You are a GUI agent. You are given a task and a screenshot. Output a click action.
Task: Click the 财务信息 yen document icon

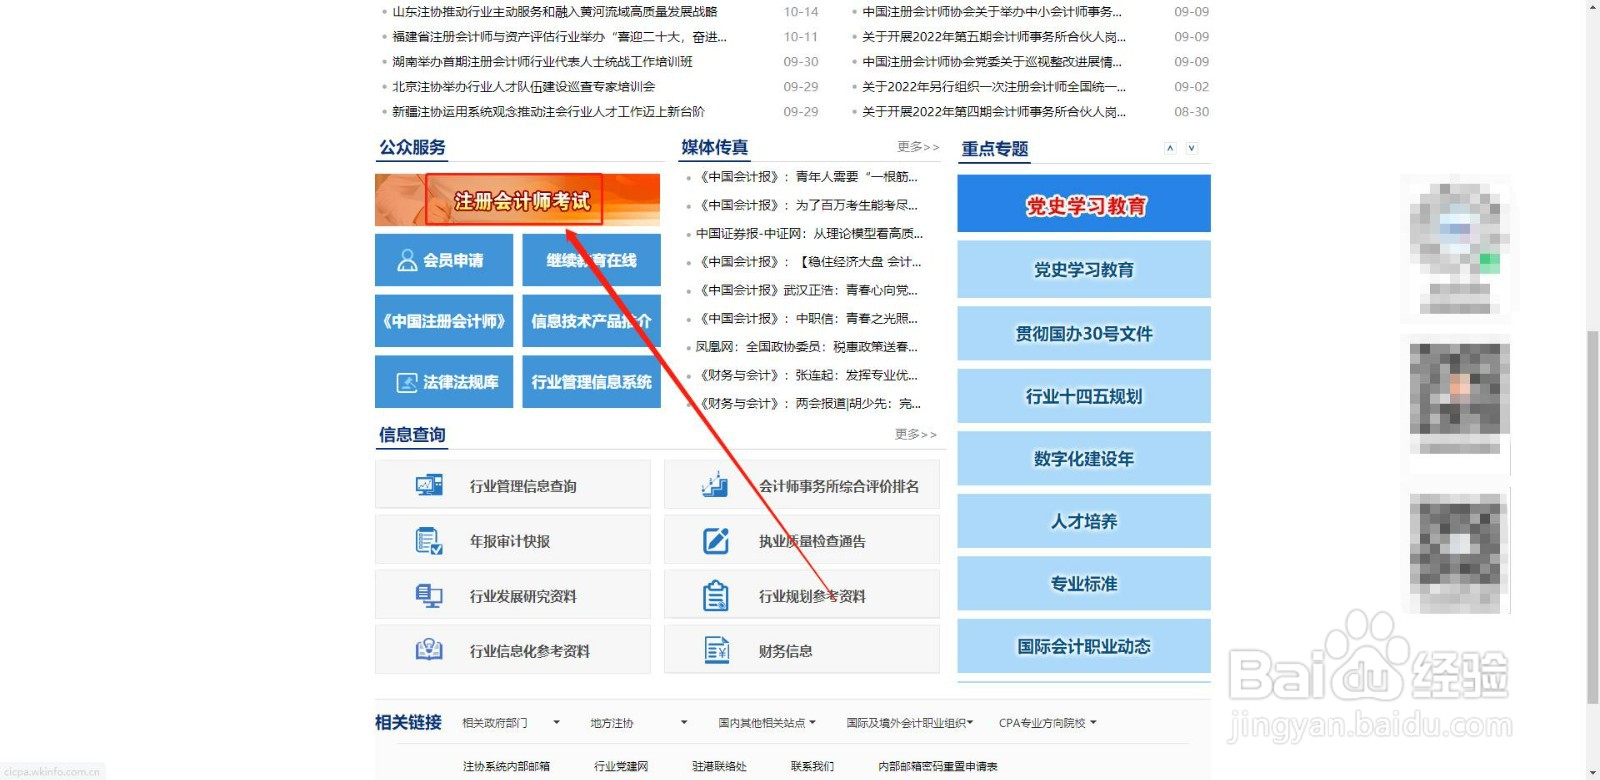717,651
